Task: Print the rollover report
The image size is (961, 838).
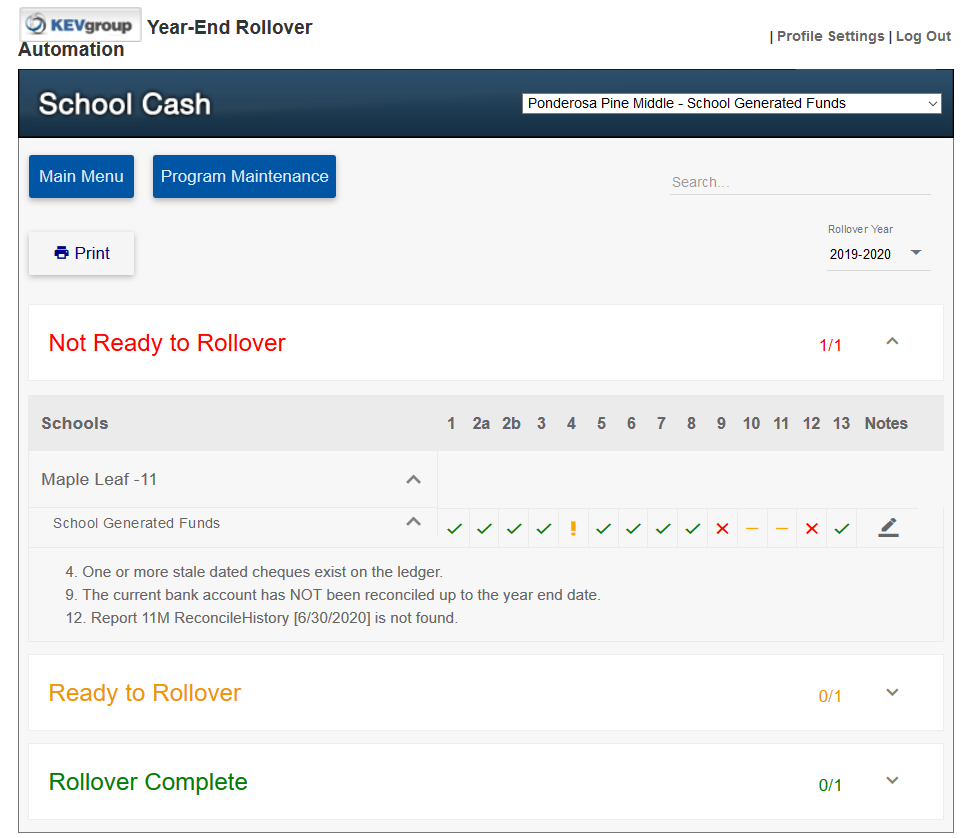Action: tap(82, 253)
